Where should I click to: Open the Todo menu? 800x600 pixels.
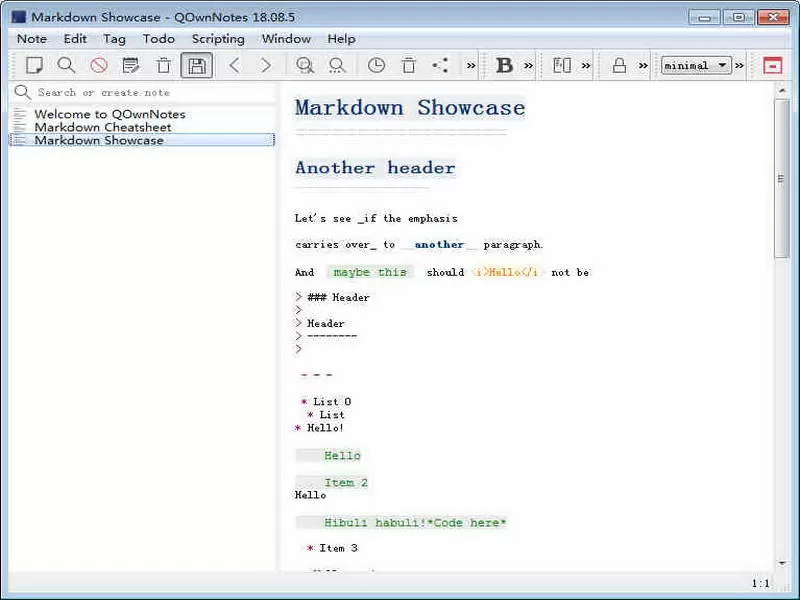[x=159, y=38]
